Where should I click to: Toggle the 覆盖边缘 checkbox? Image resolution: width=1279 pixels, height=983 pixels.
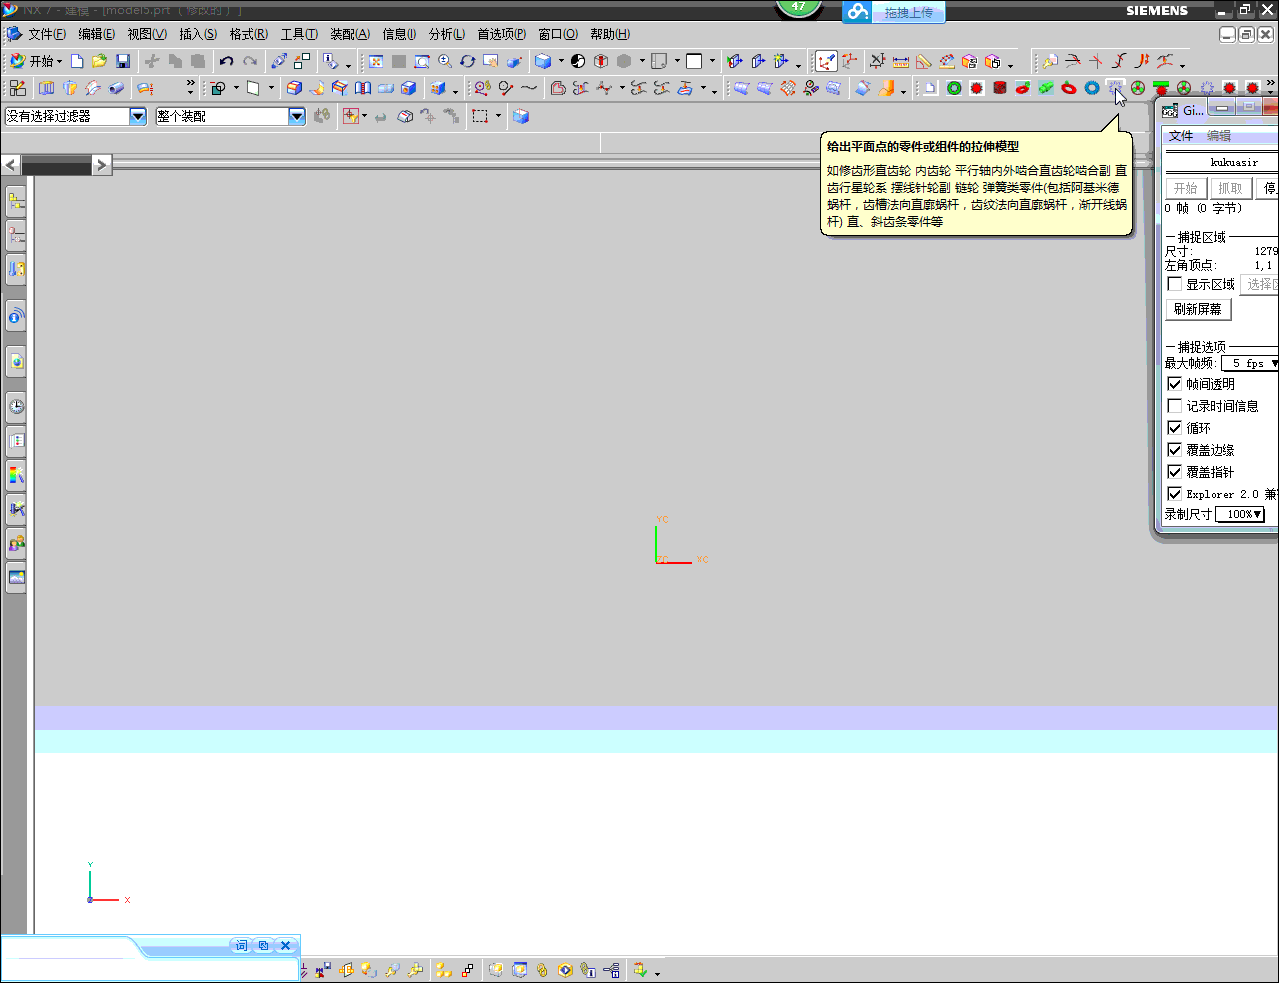1175,450
